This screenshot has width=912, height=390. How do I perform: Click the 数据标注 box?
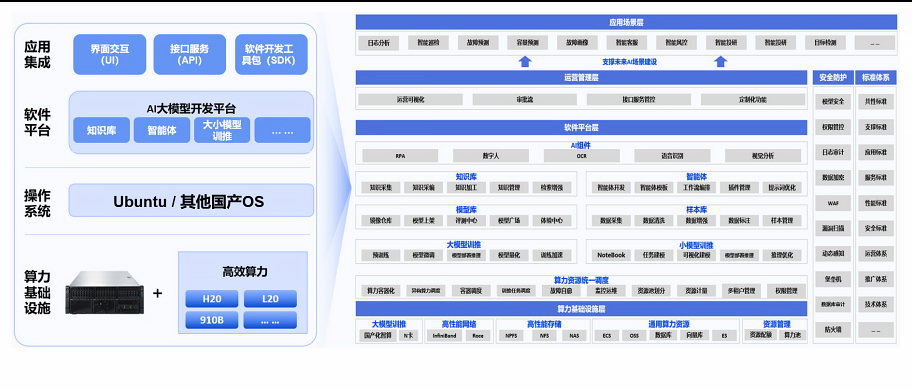(740, 221)
